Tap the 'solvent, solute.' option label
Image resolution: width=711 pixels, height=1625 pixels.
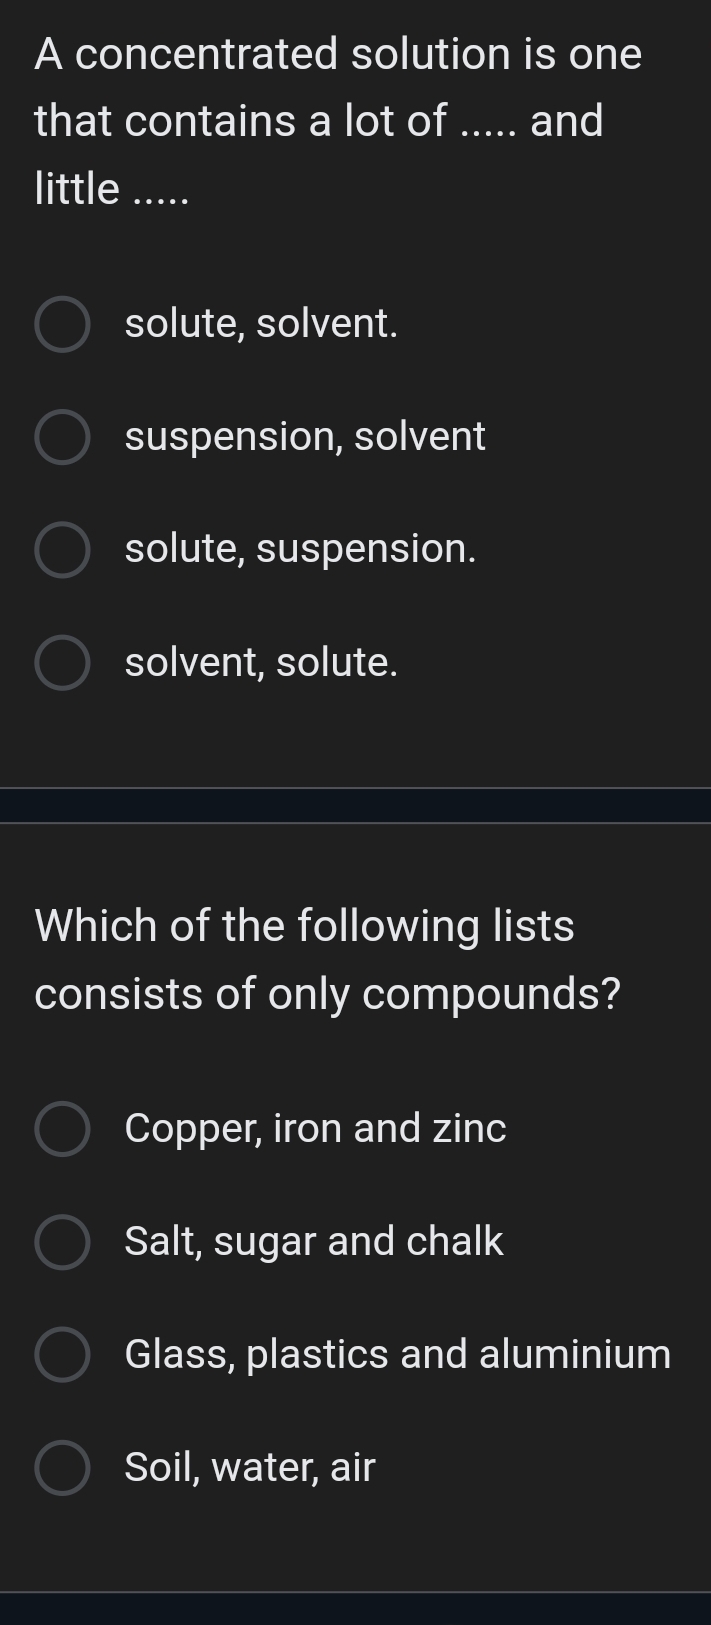(x=261, y=662)
